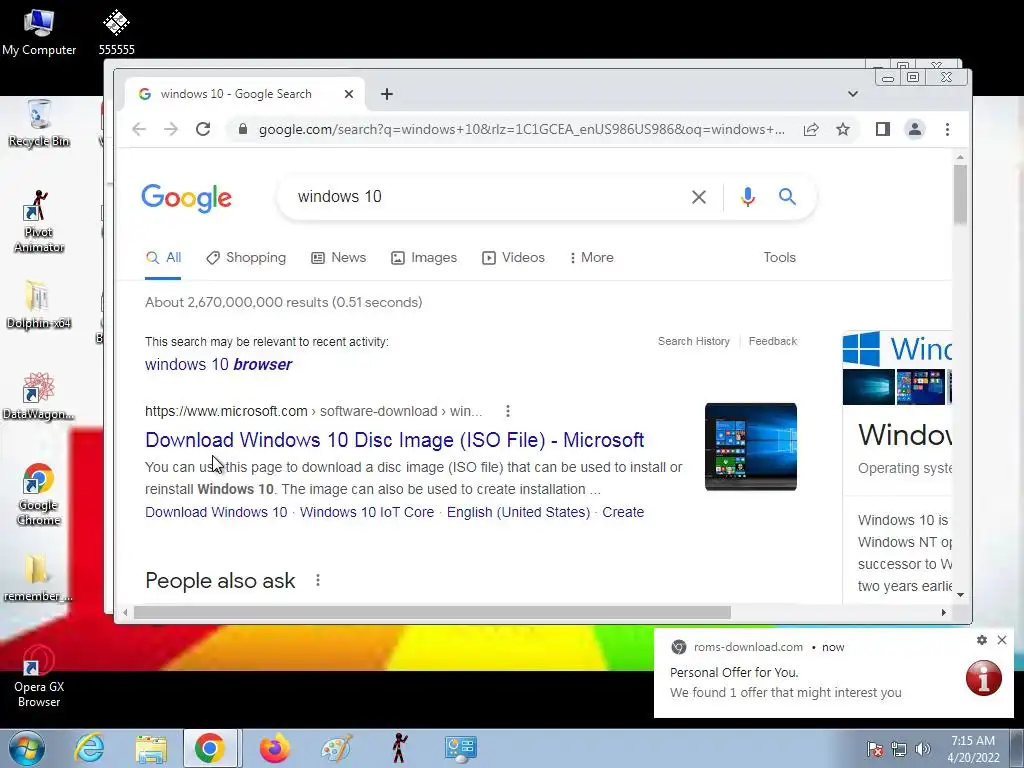The image size is (1024, 768).
Task: Select the All results tab
Action: (x=163, y=257)
